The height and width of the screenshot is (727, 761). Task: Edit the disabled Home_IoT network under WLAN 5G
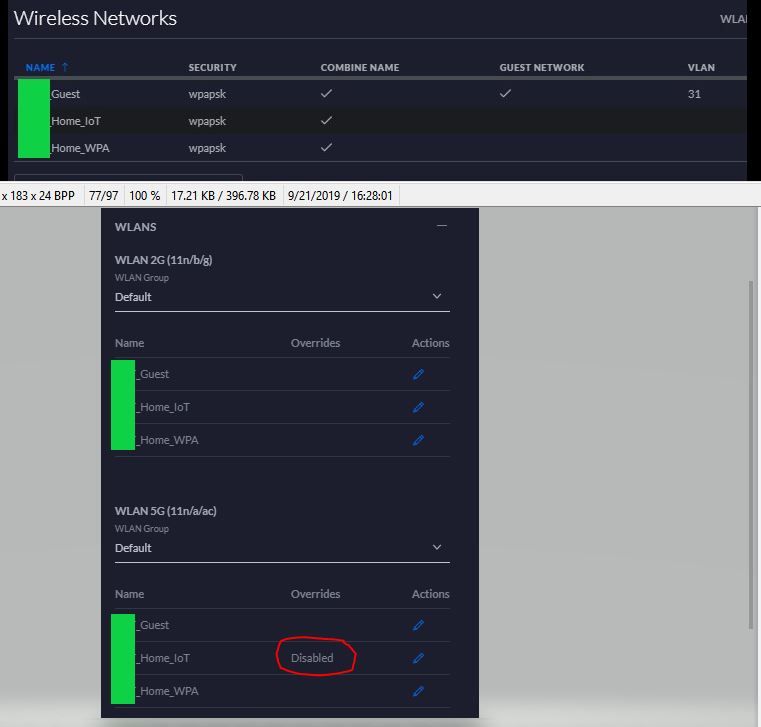pyautogui.click(x=418, y=658)
